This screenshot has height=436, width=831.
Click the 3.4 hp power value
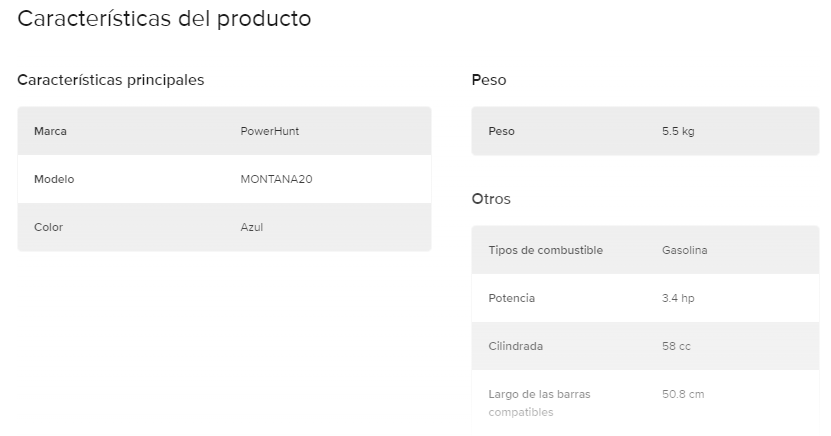coord(678,298)
